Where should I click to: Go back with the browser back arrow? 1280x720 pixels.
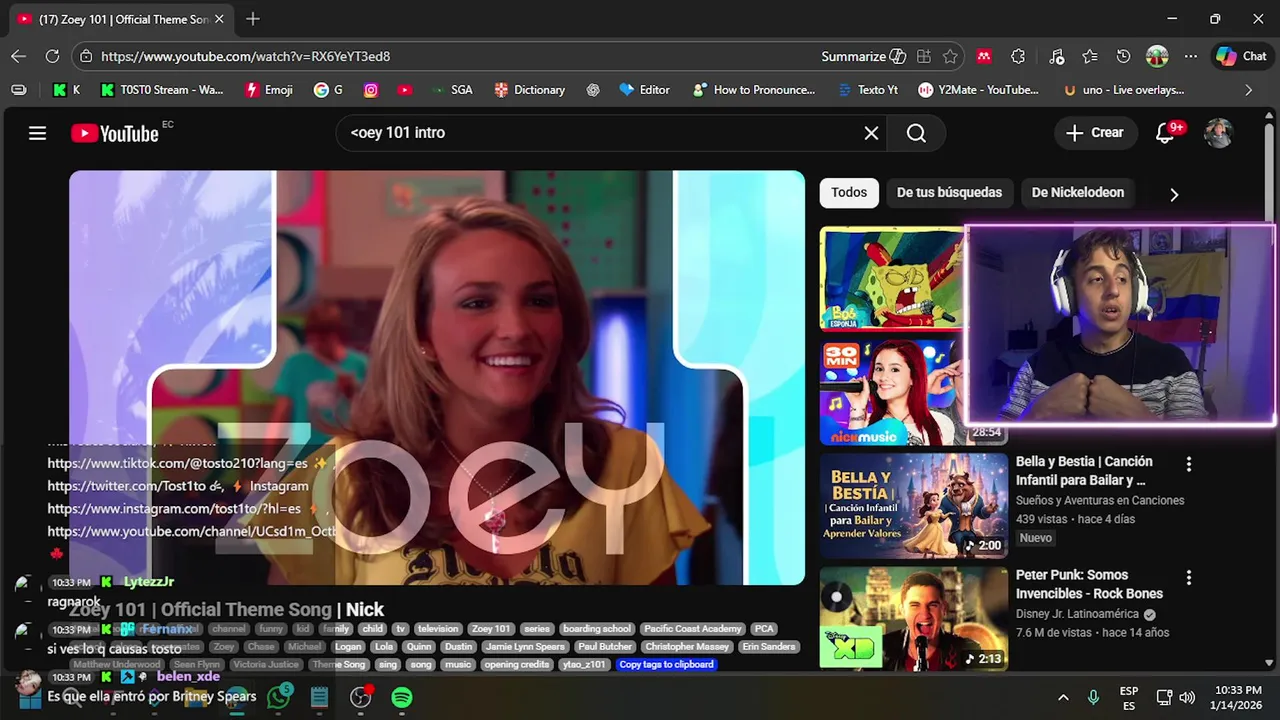[18, 57]
